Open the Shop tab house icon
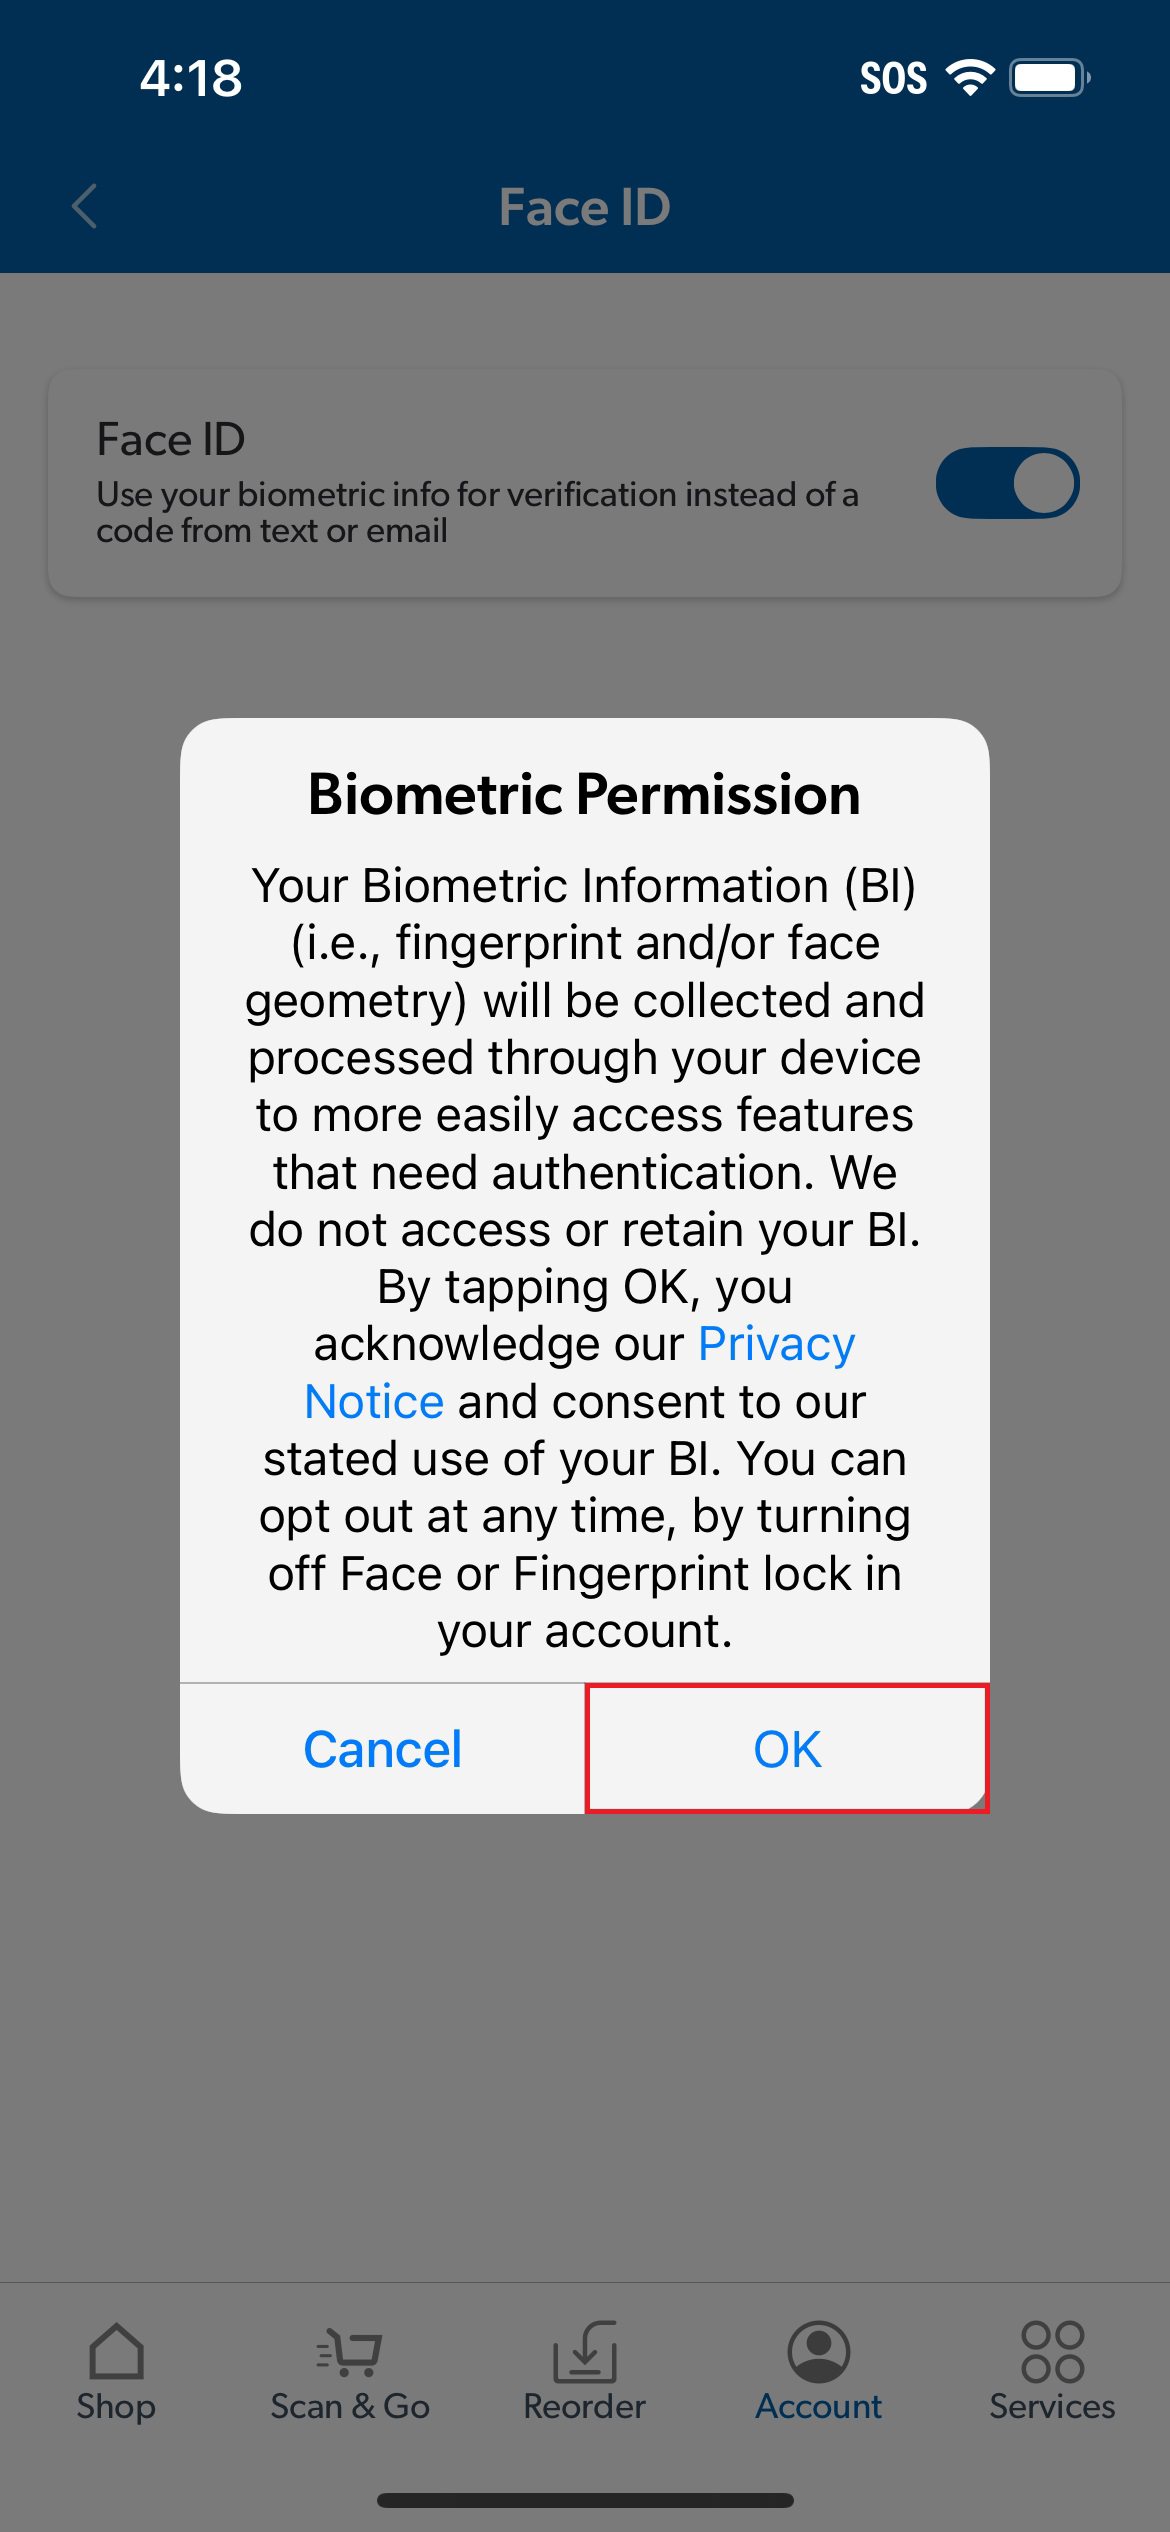Screen dimensions: 1170x2532 pos(116,2350)
